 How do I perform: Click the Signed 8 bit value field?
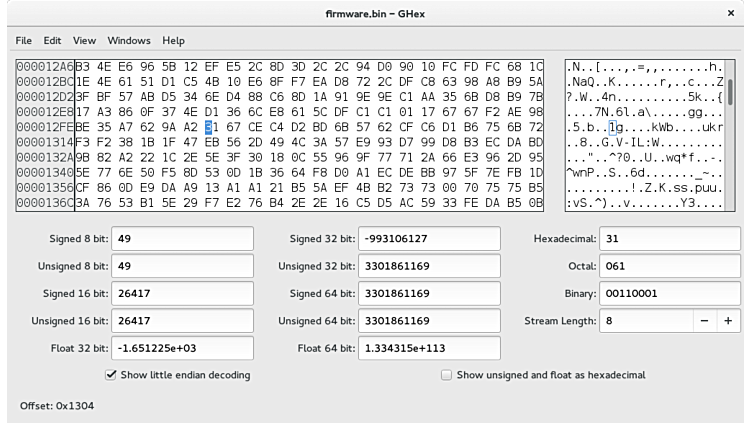pyautogui.click(x=182, y=240)
